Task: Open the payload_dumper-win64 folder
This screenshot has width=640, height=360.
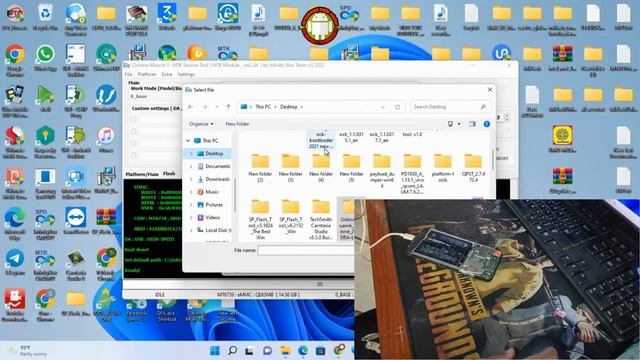Action: [382, 171]
